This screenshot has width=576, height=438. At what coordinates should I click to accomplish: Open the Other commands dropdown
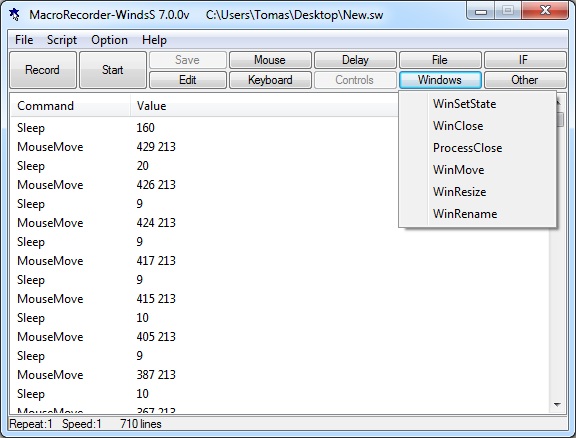click(525, 80)
